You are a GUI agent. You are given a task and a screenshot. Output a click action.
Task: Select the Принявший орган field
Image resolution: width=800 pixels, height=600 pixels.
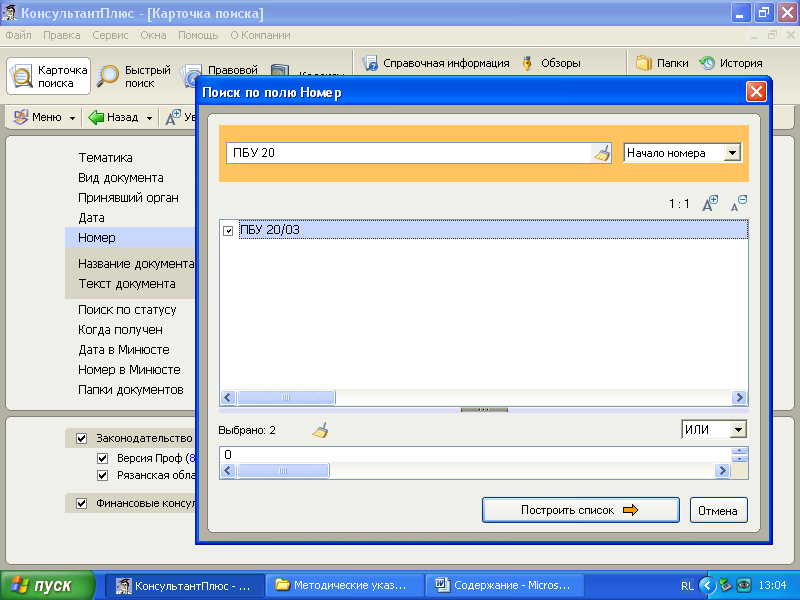point(128,197)
